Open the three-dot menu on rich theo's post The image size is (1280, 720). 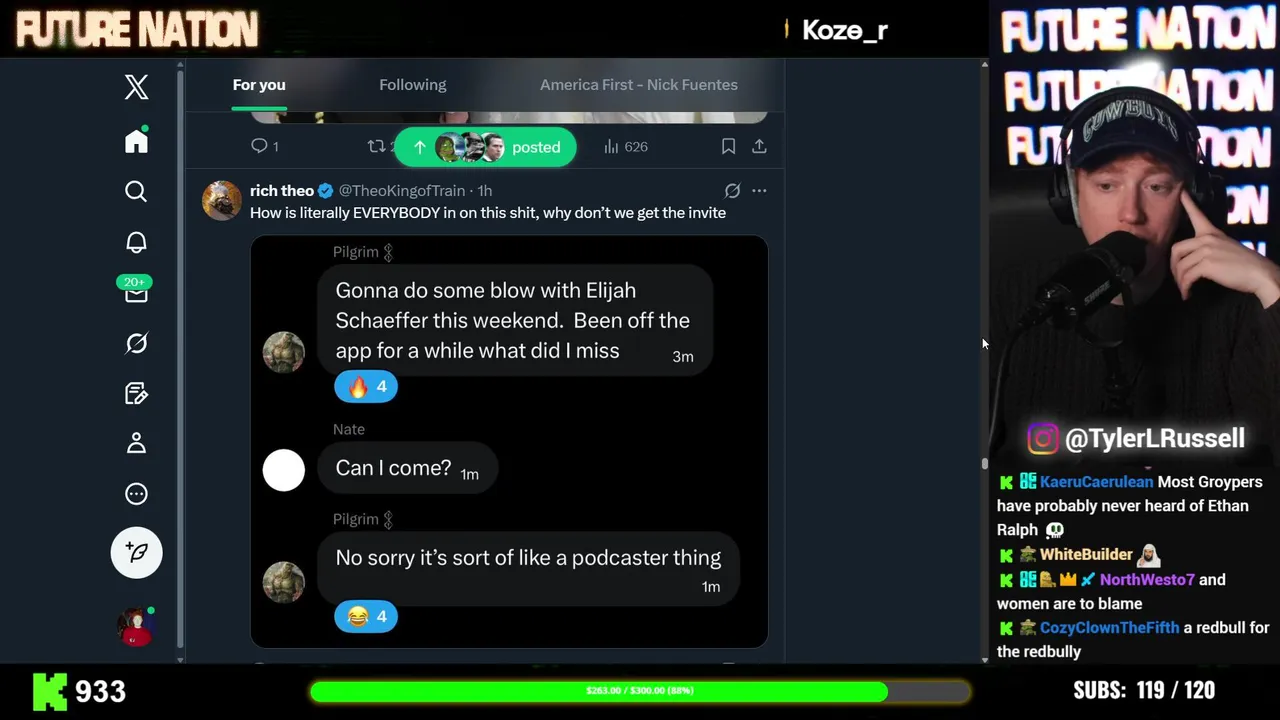click(x=759, y=190)
